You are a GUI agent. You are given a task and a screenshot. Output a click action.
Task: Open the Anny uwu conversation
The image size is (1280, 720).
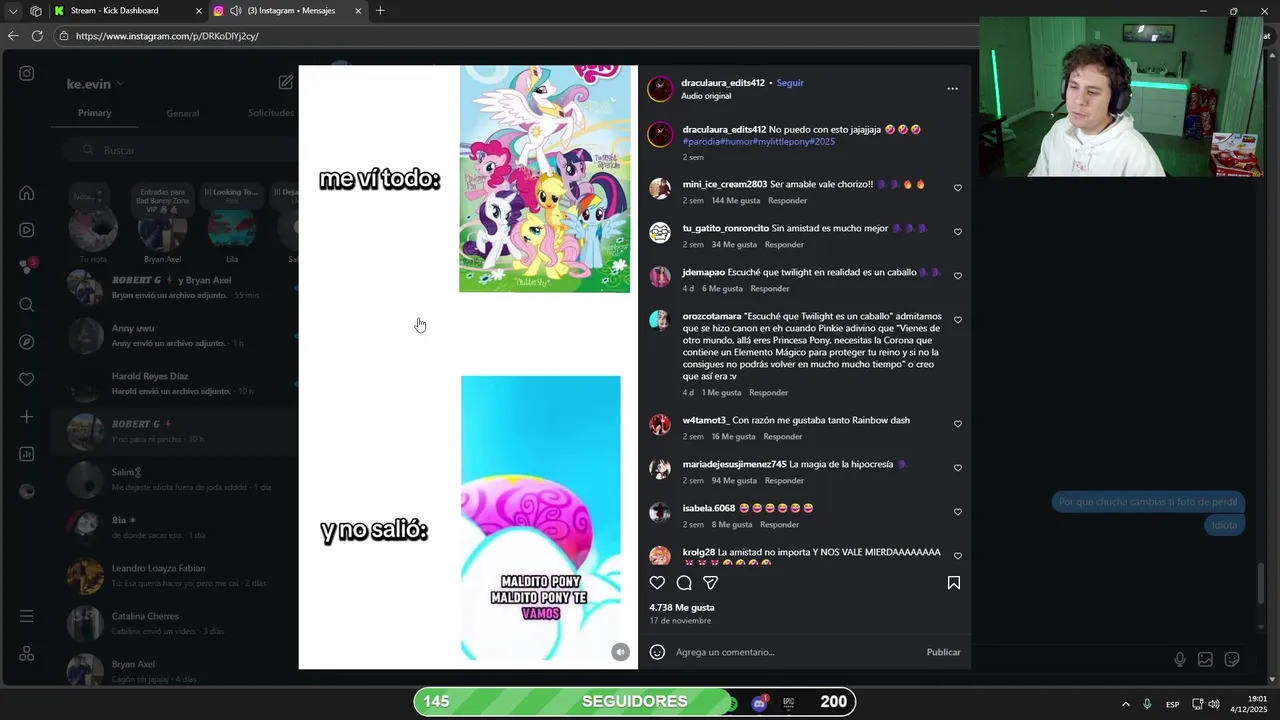pyautogui.click(x=175, y=336)
